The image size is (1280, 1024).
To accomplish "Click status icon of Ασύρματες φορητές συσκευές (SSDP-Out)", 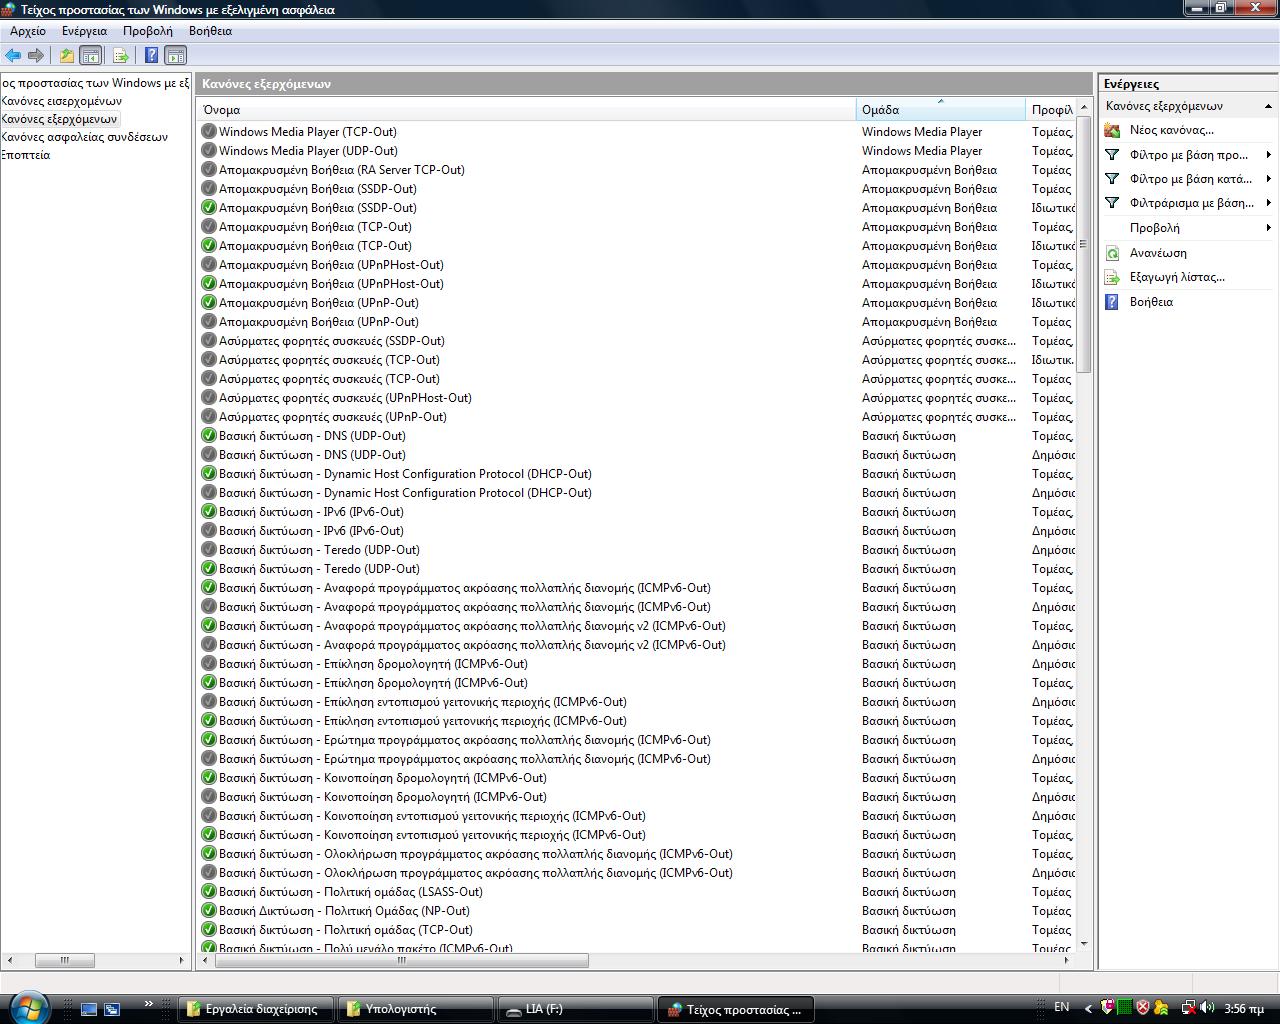I will pos(209,340).
